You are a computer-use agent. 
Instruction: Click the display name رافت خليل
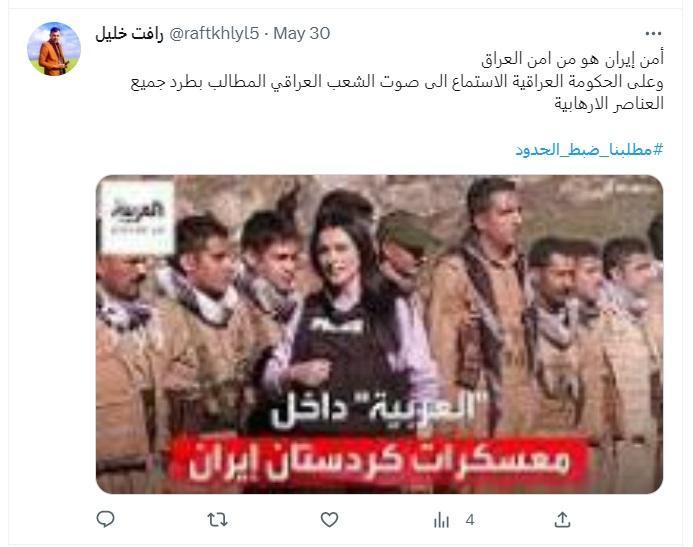(x=129, y=34)
